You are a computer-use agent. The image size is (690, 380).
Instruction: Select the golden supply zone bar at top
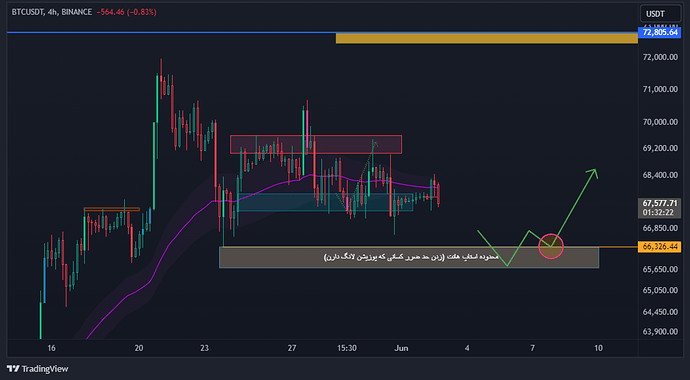(x=486, y=38)
